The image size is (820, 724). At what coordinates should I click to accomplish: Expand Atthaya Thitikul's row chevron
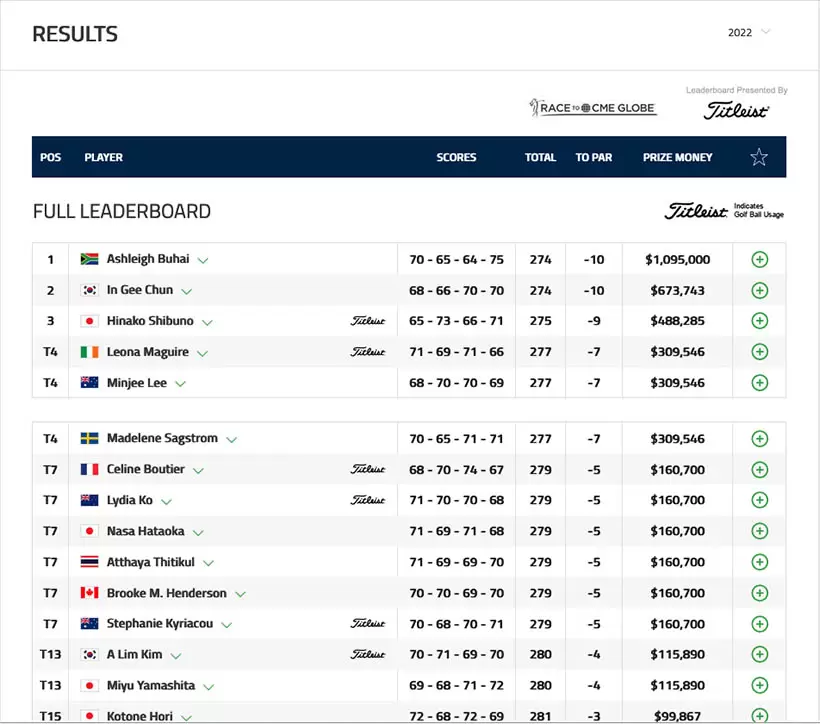[208, 564]
